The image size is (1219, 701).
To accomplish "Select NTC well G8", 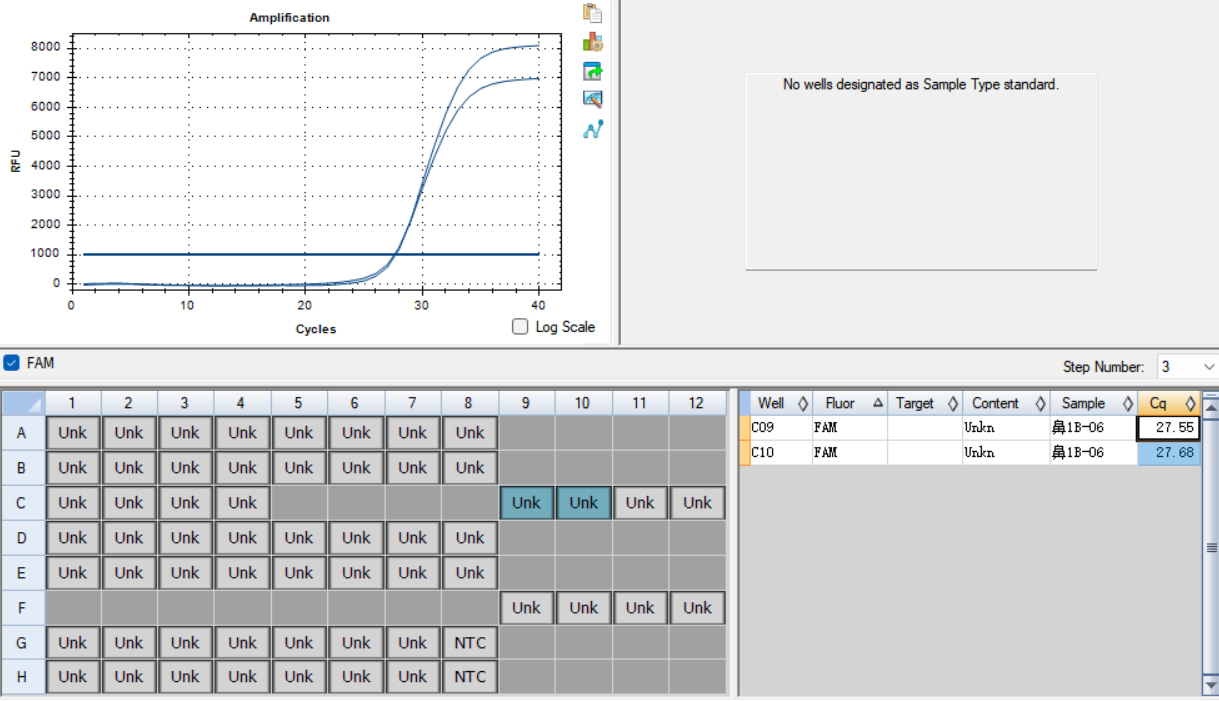I will pos(470,643).
